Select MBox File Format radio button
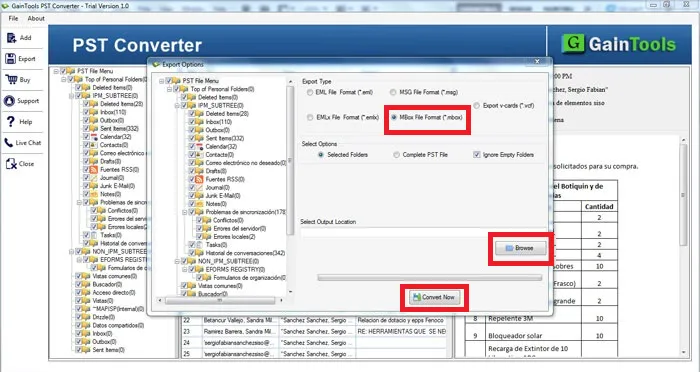700x372 pixels. click(394, 117)
